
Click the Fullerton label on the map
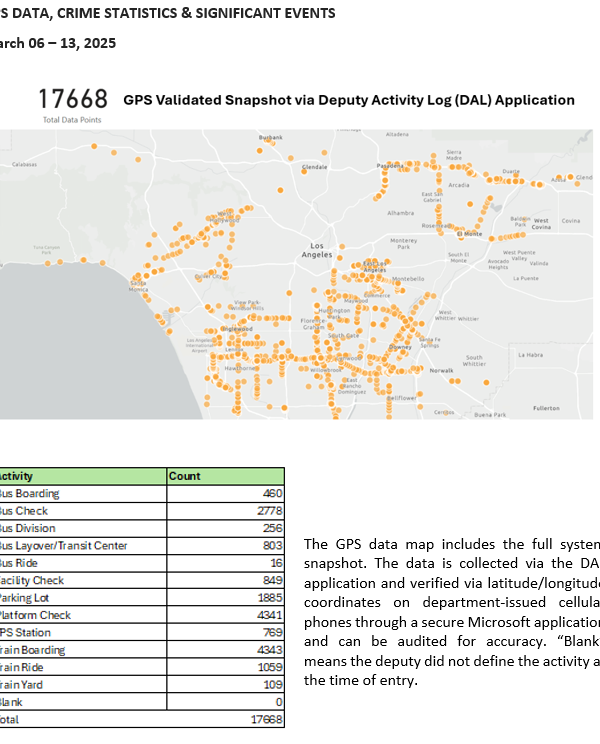(546, 408)
